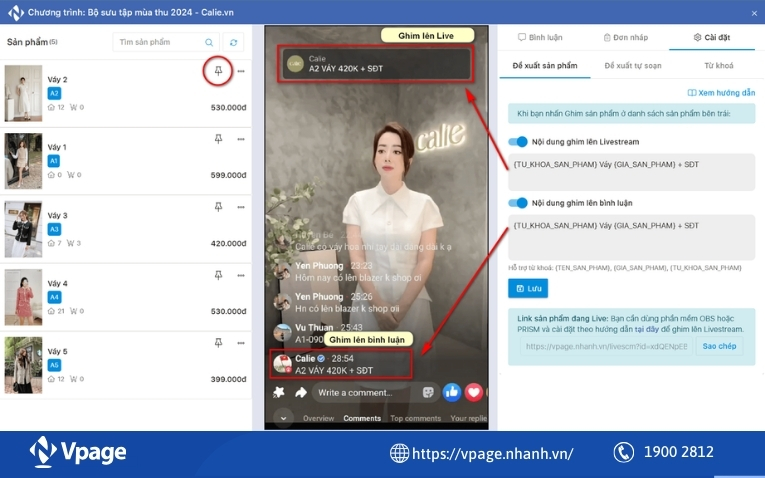Open the Váy 3 product thumbnail
The width and height of the screenshot is (765, 478).
[x=23, y=229]
